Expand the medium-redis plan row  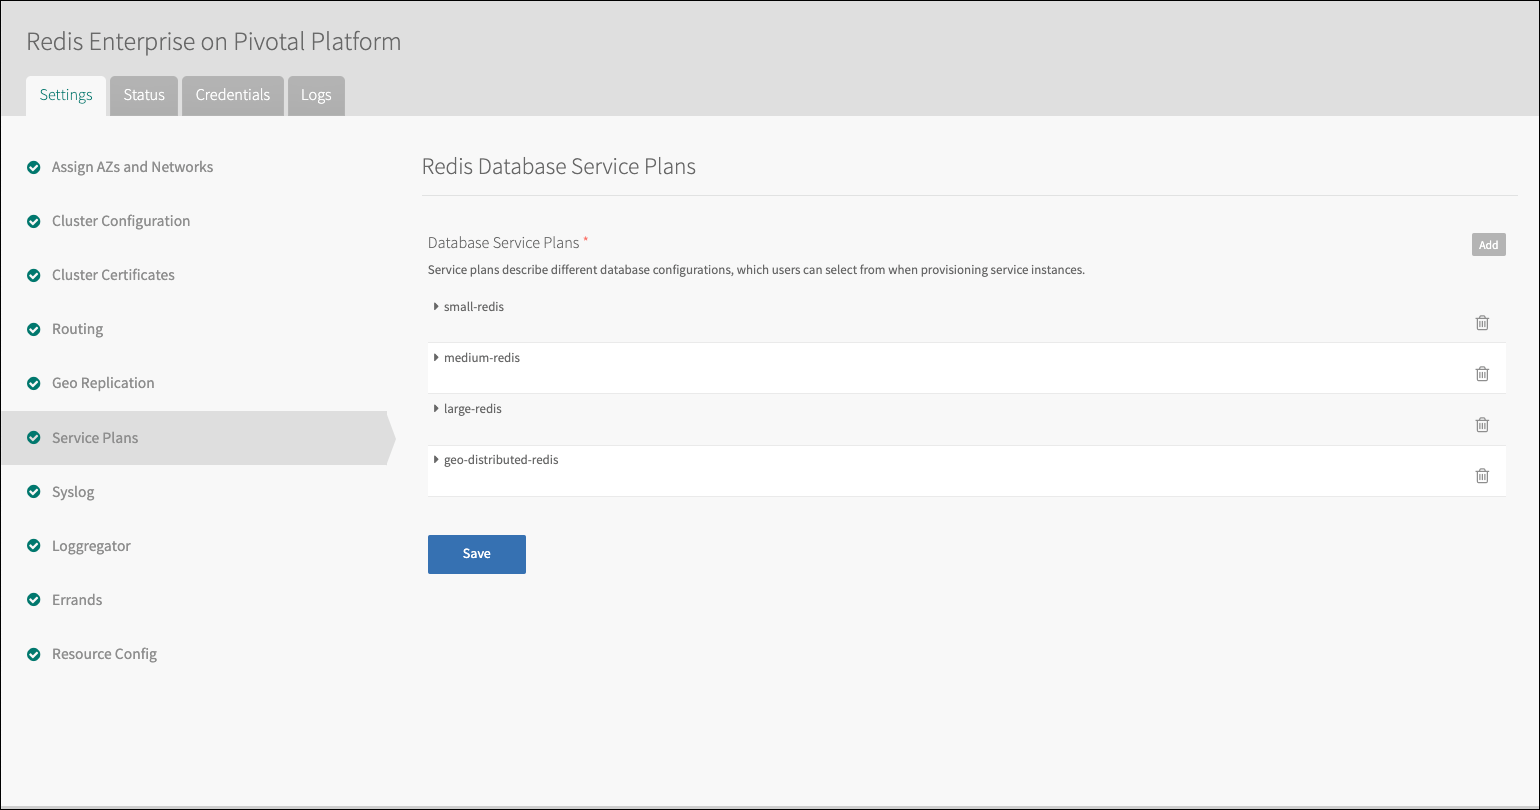pyautogui.click(x=437, y=357)
